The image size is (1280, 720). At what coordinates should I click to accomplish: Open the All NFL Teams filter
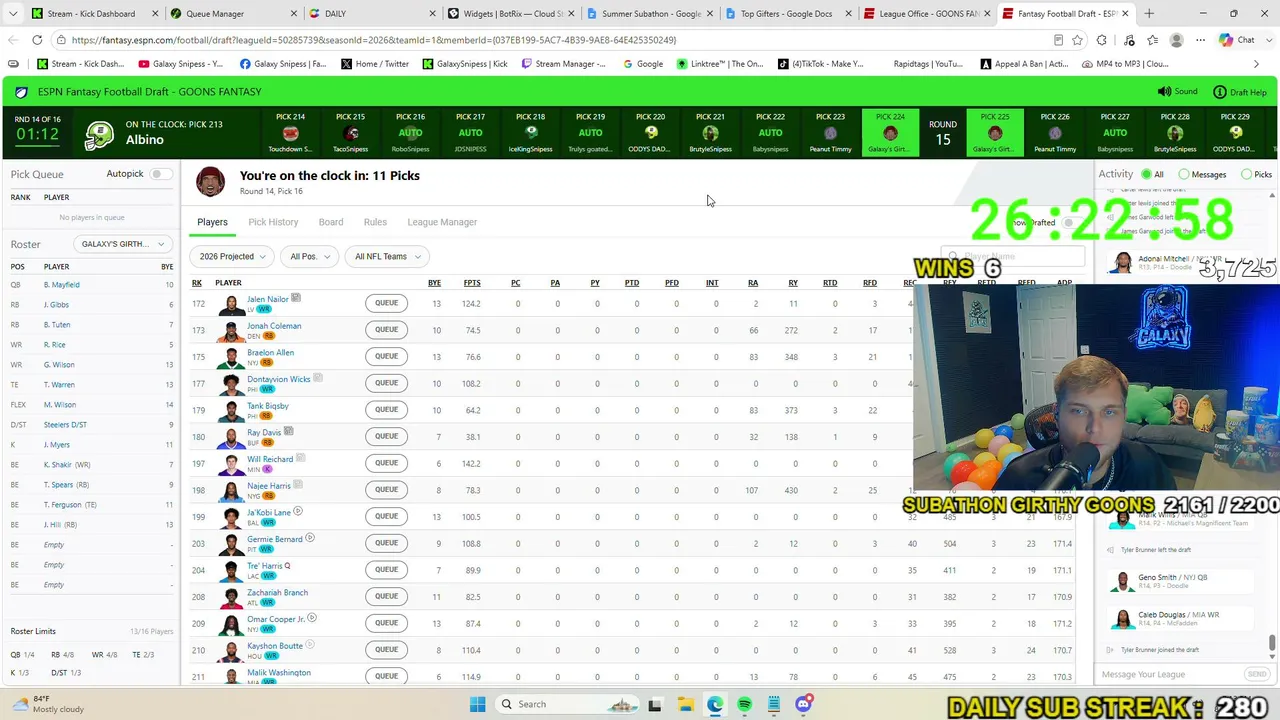[386, 257]
